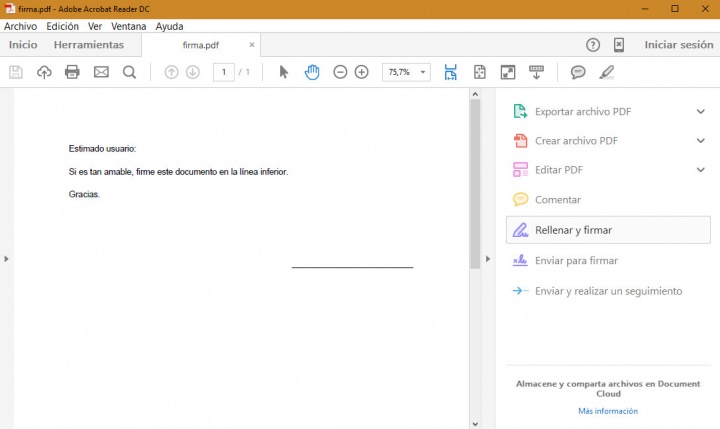Collapse the right tools pane arrow
Screen dimensions: 720x429
pyautogui.click(x=488, y=259)
